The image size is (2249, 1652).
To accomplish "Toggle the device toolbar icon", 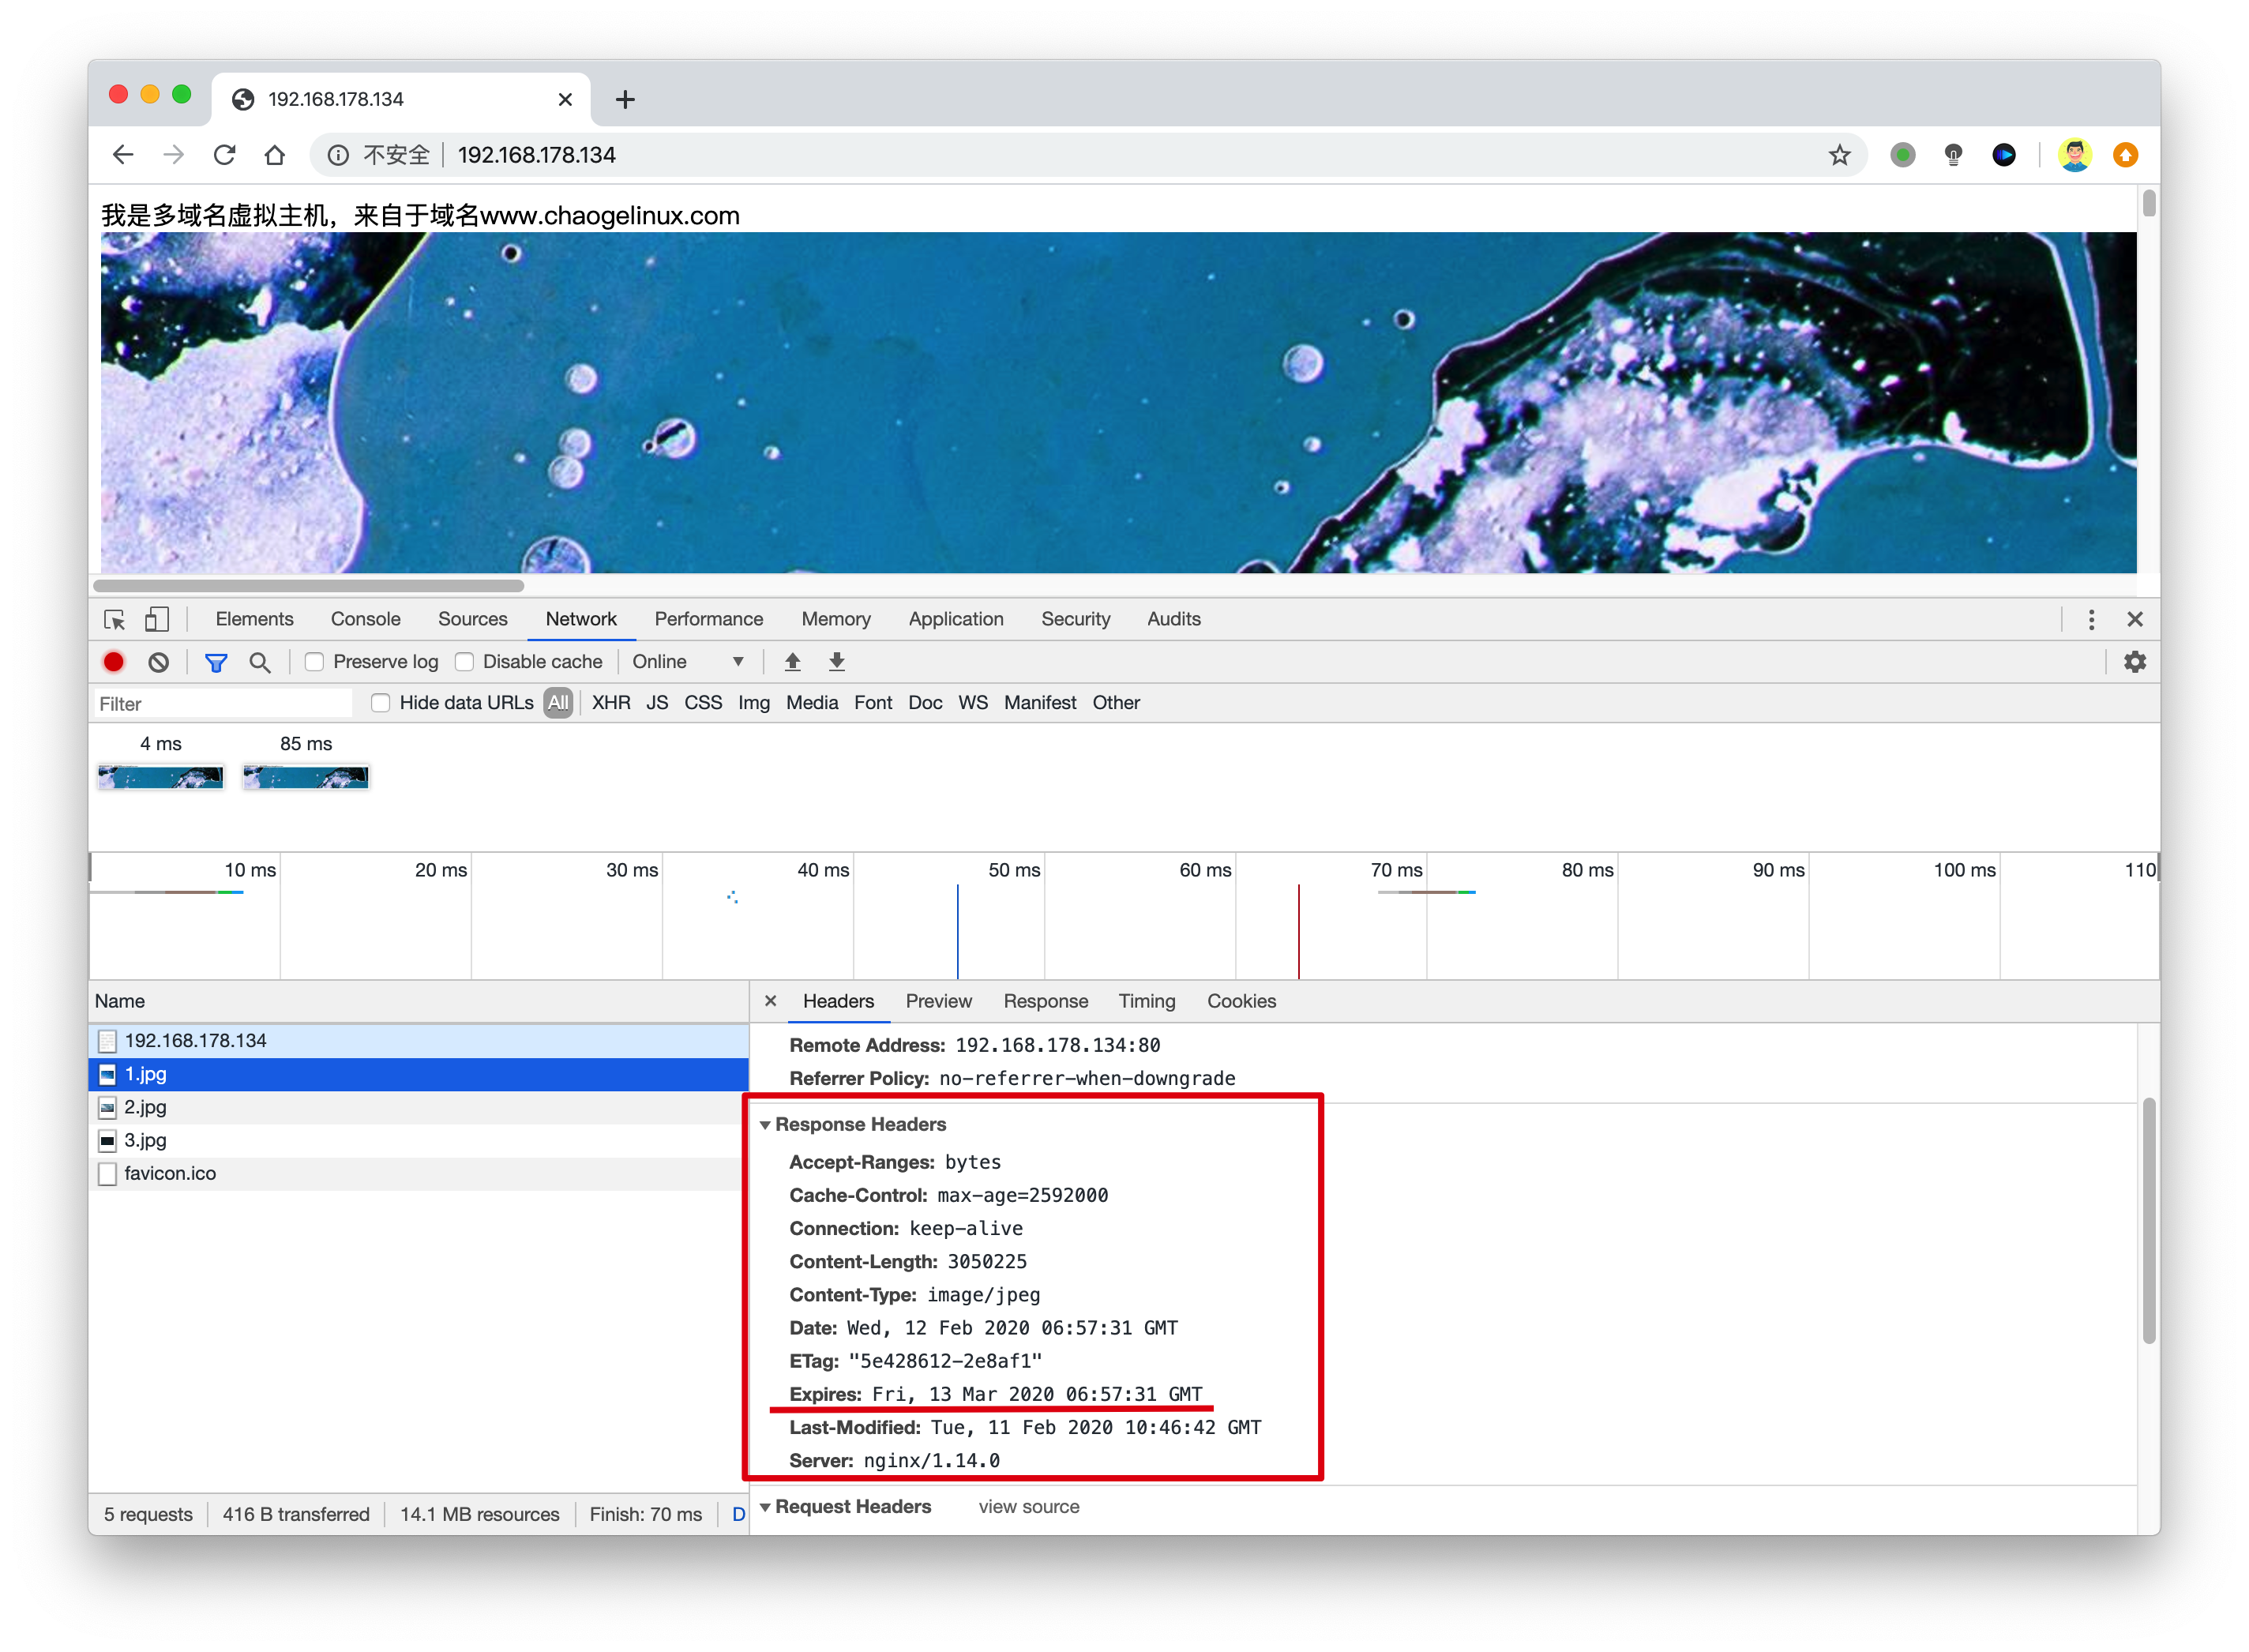I will 157,619.
